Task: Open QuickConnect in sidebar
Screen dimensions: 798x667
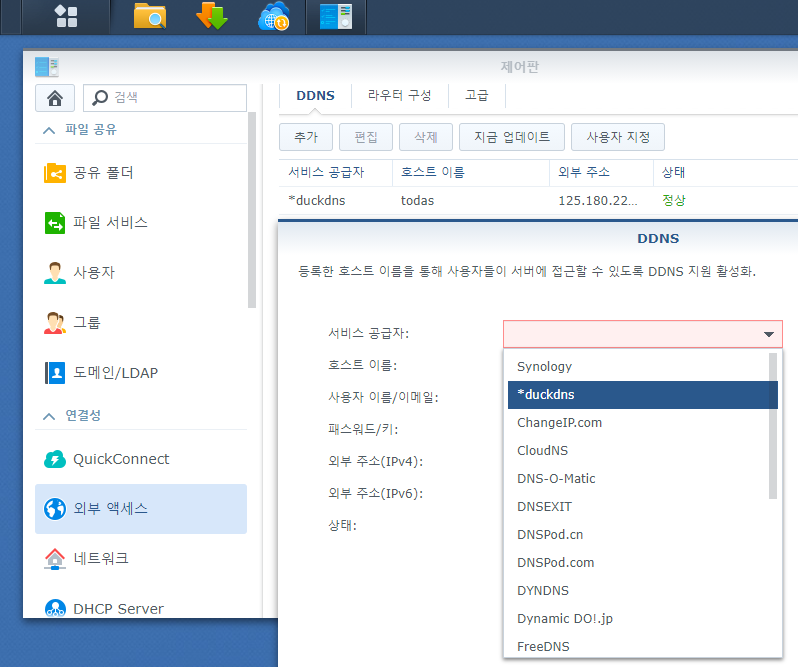Action: pyautogui.click(x=141, y=459)
